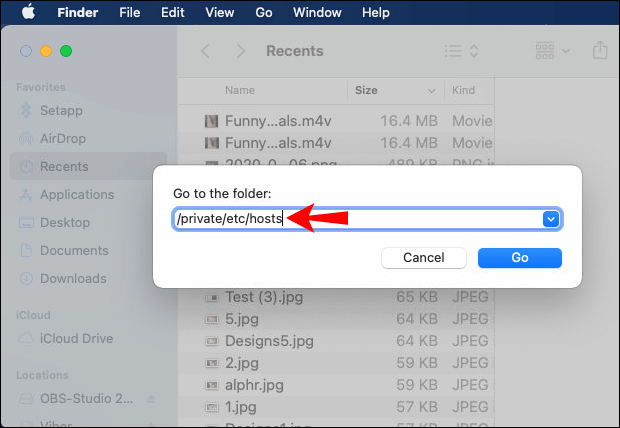Click the green zoom window button

coord(66,51)
